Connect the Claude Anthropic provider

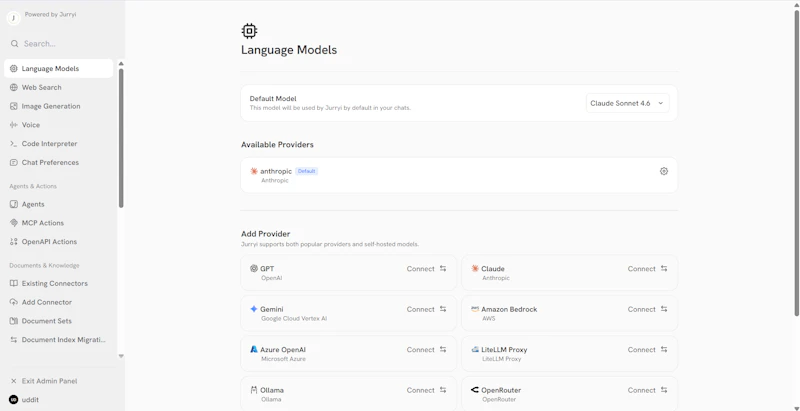coord(647,269)
